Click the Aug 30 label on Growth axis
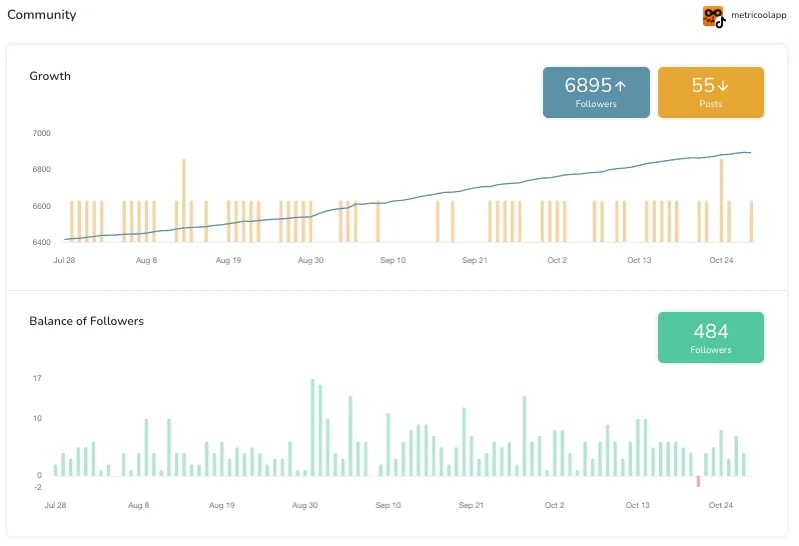 click(x=311, y=260)
